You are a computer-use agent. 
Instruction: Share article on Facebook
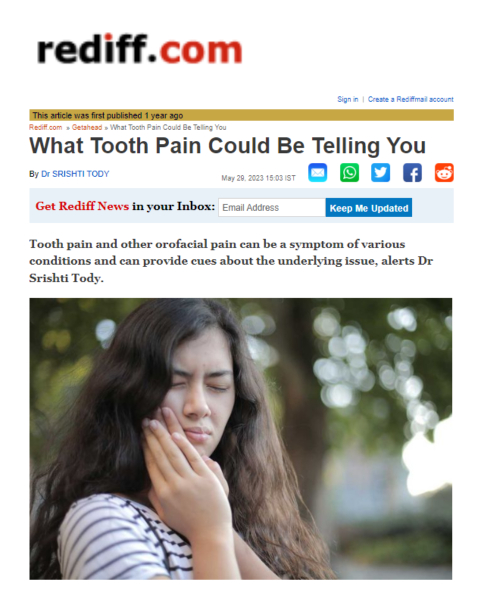click(x=412, y=173)
